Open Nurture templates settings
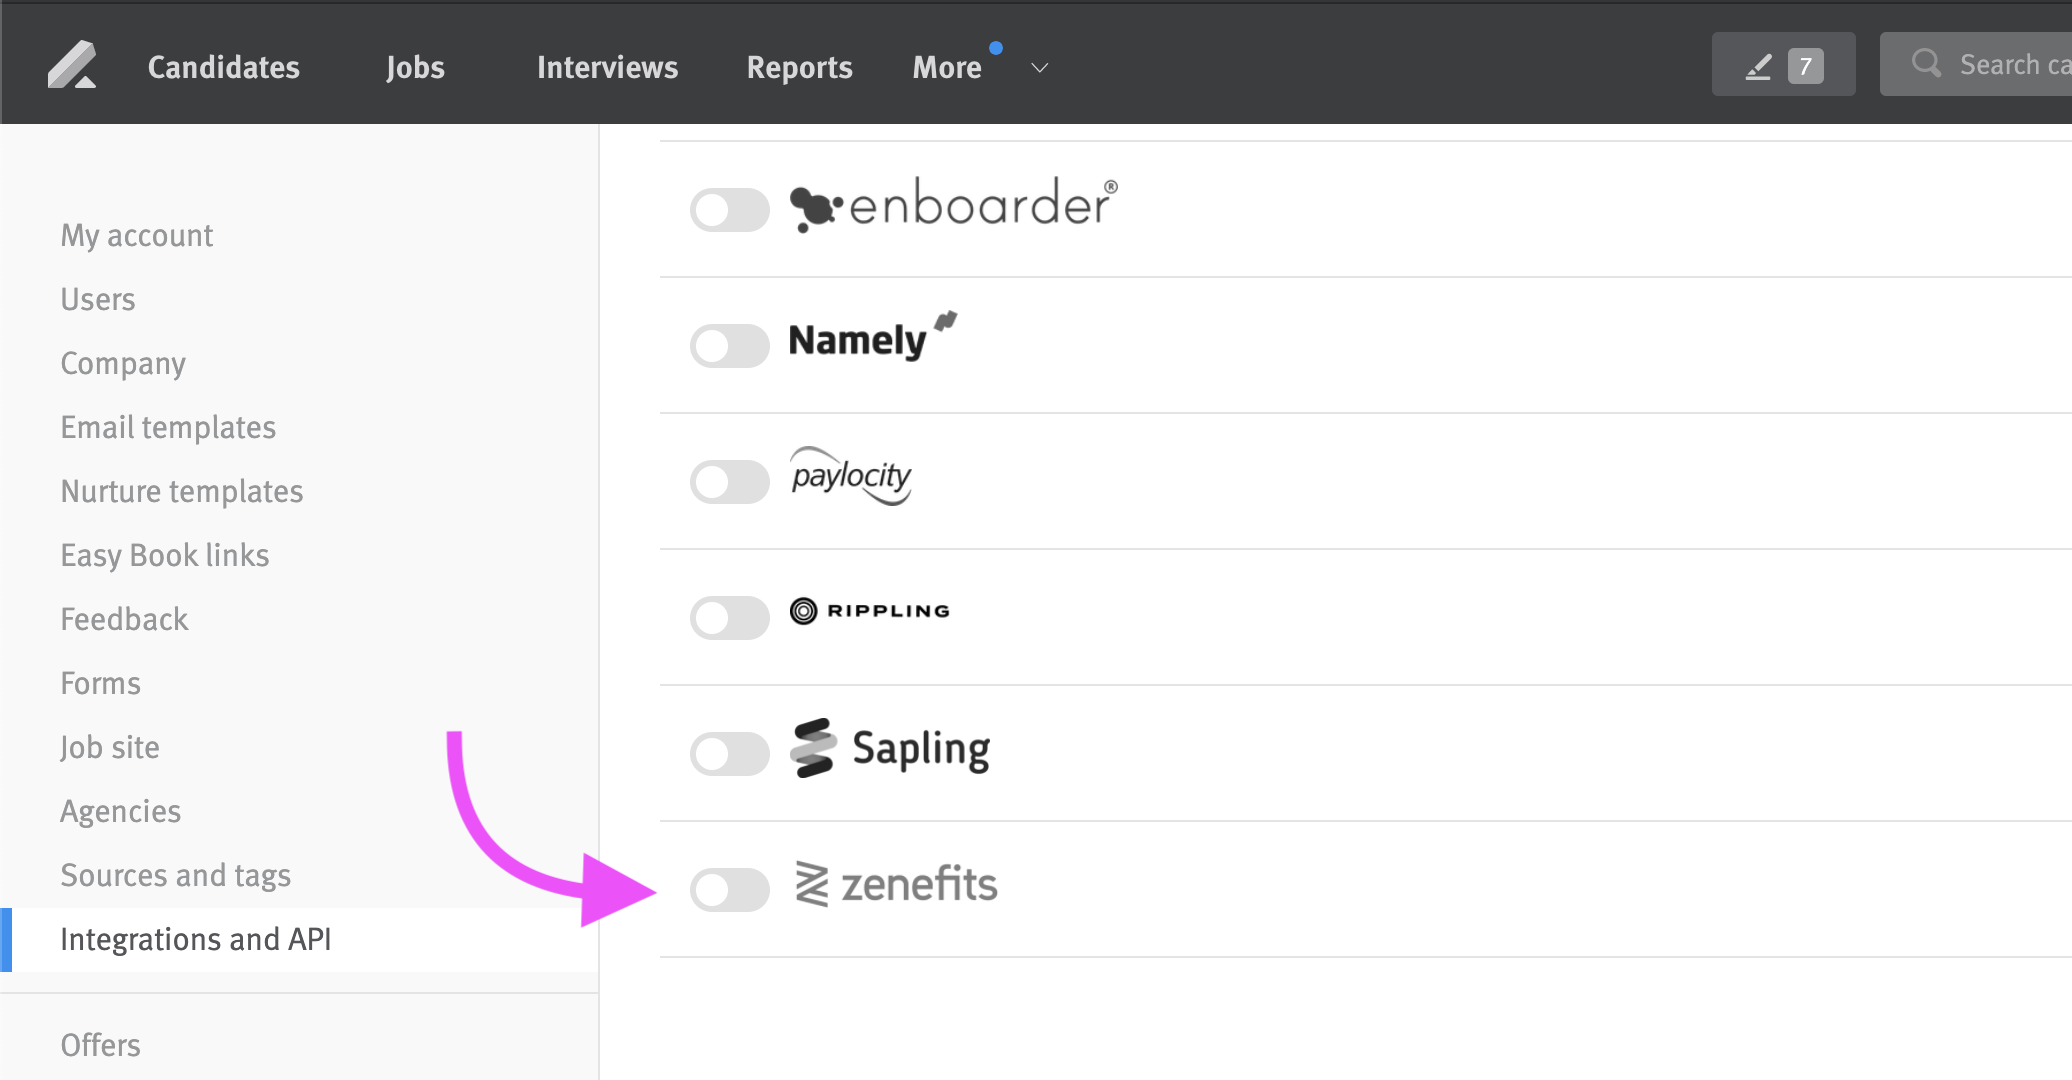Viewport: 2072px width, 1080px height. (182, 491)
